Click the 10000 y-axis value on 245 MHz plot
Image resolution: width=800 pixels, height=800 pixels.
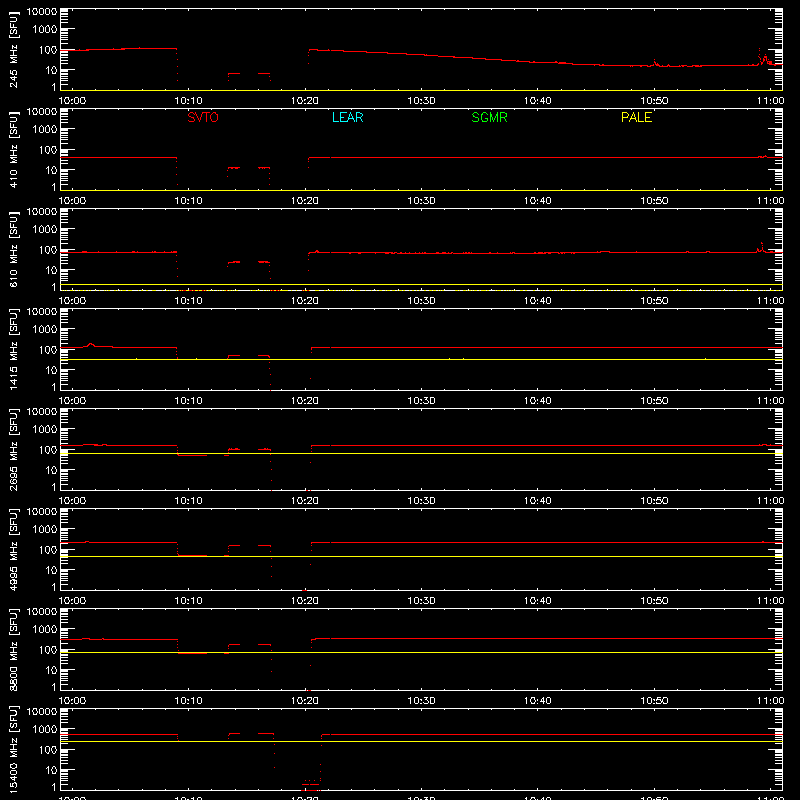click(42, 12)
